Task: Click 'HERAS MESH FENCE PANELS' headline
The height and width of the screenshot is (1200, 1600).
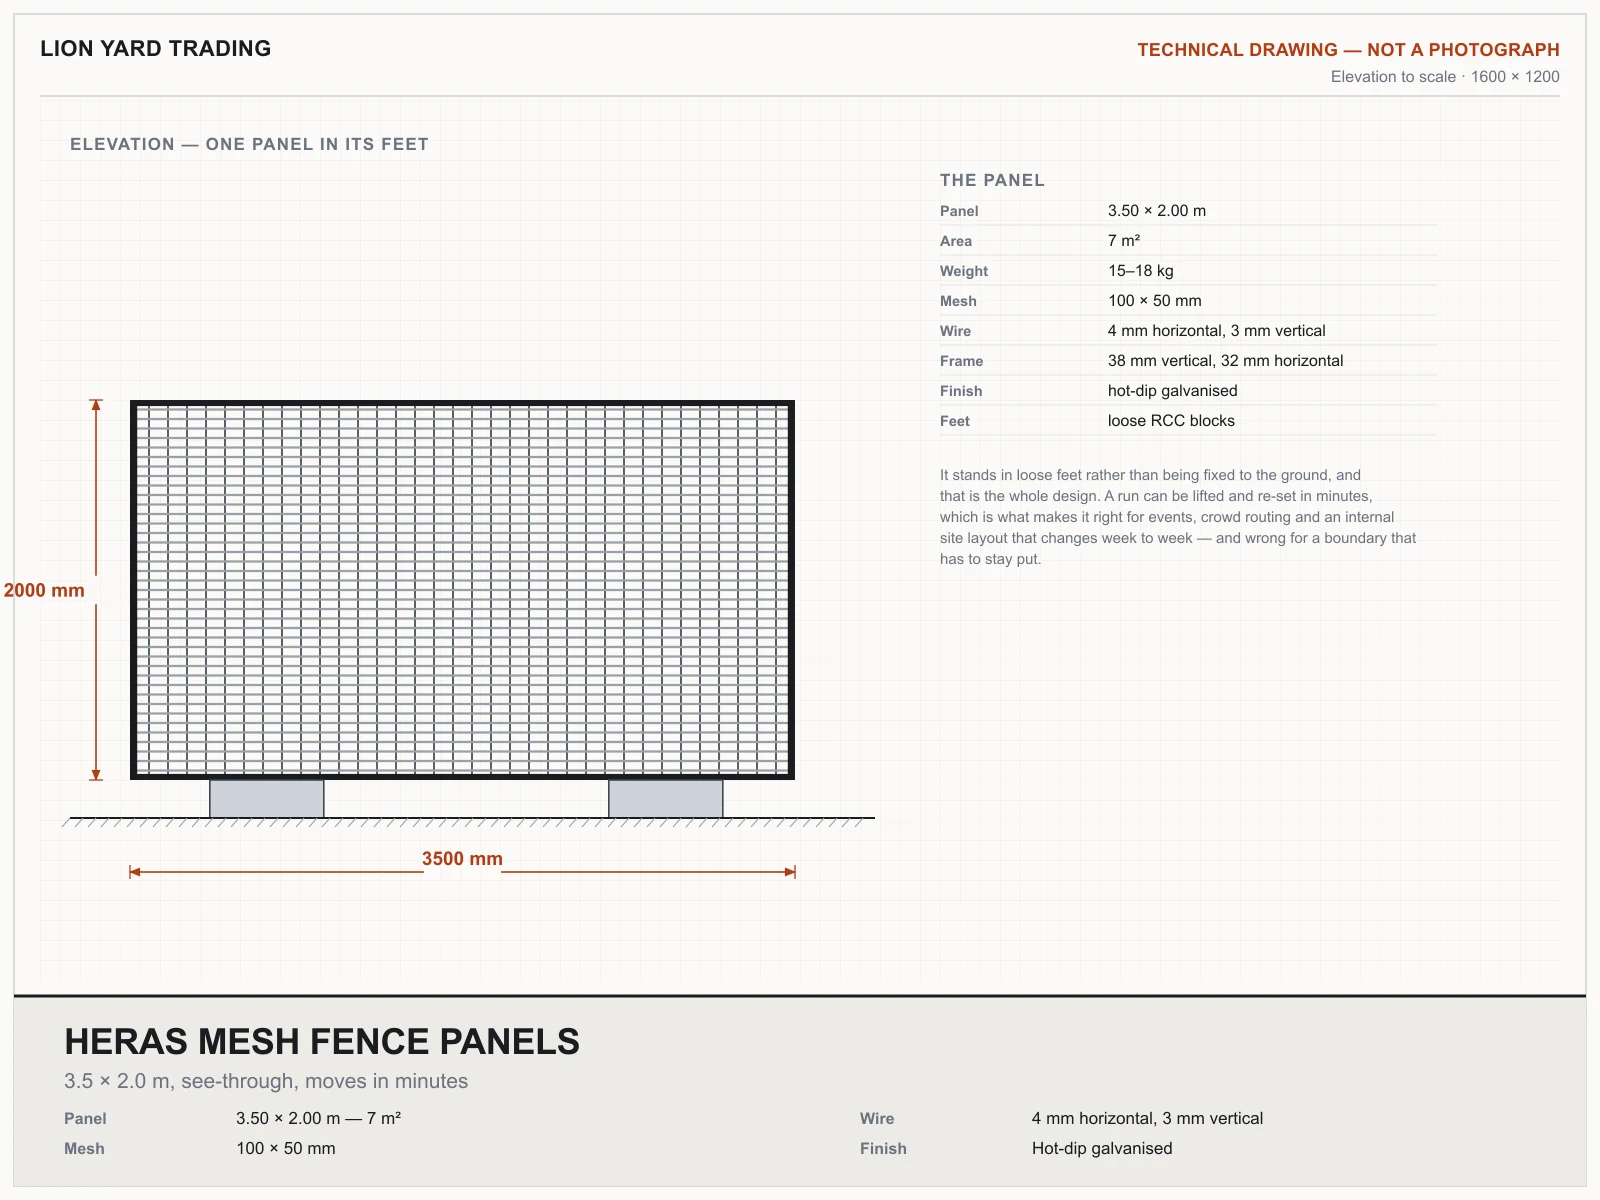Action: (x=322, y=1042)
